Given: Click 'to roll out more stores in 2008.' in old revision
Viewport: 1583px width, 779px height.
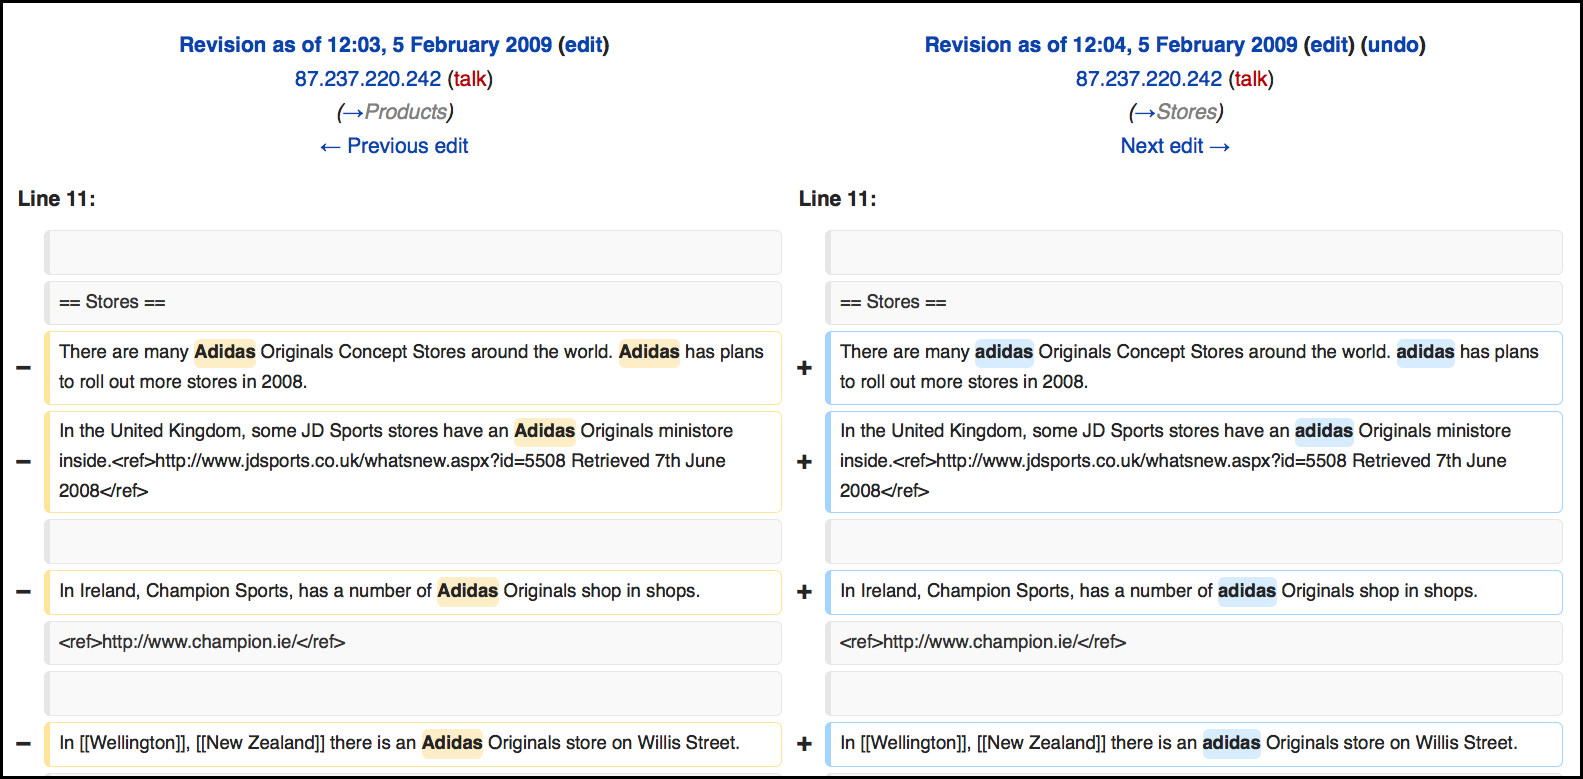Looking at the screenshot, I should coord(183,382).
